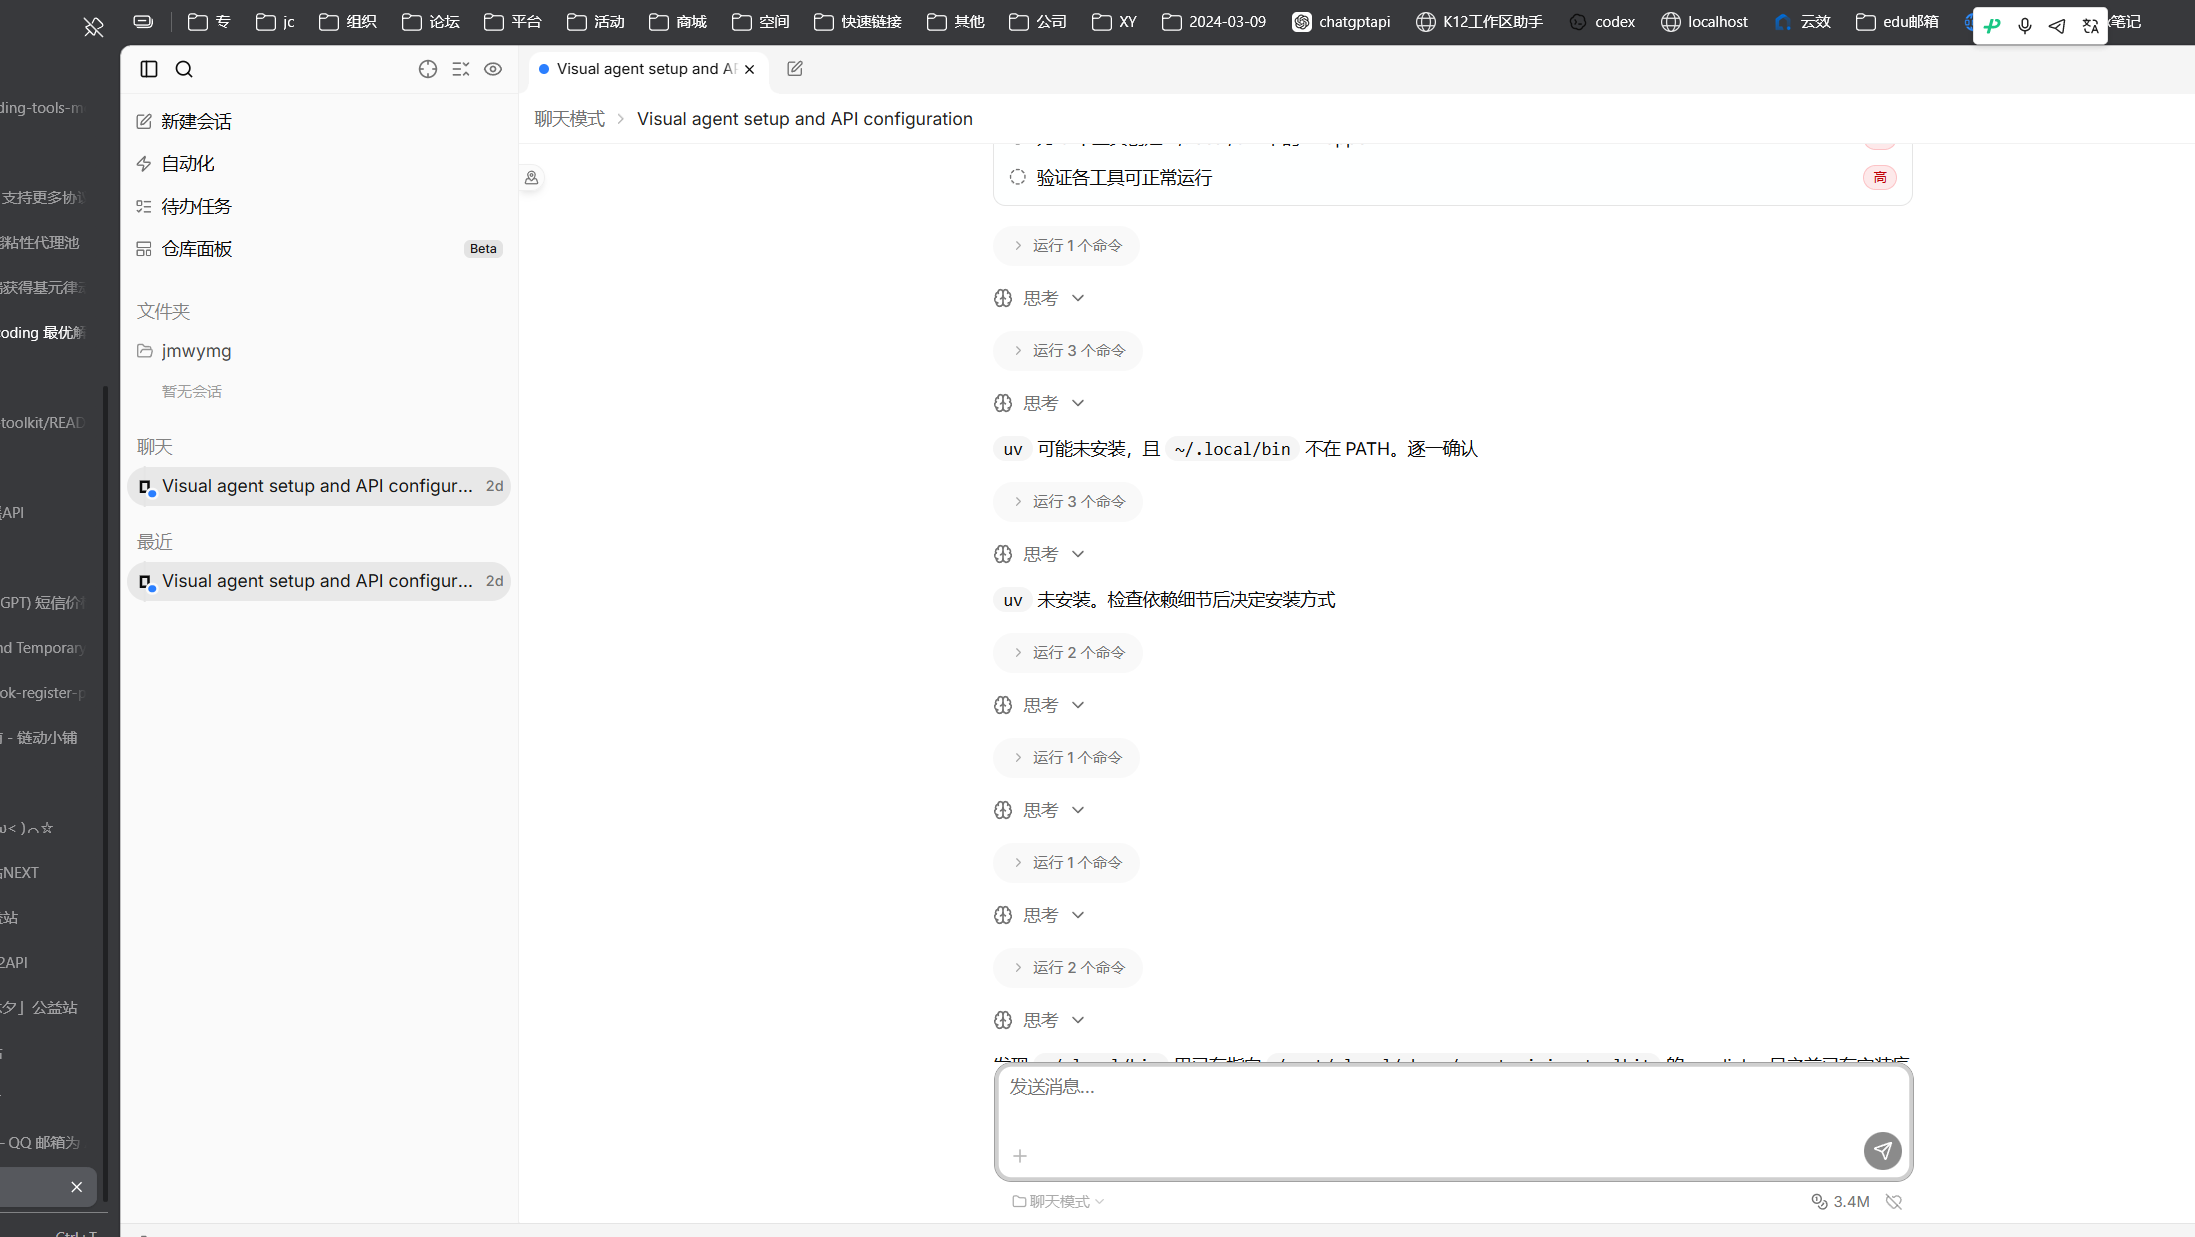Expand 思考 block above uv 可能未安装 text
Image resolution: width=2195 pixels, height=1237 pixels.
click(x=1039, y=403)
